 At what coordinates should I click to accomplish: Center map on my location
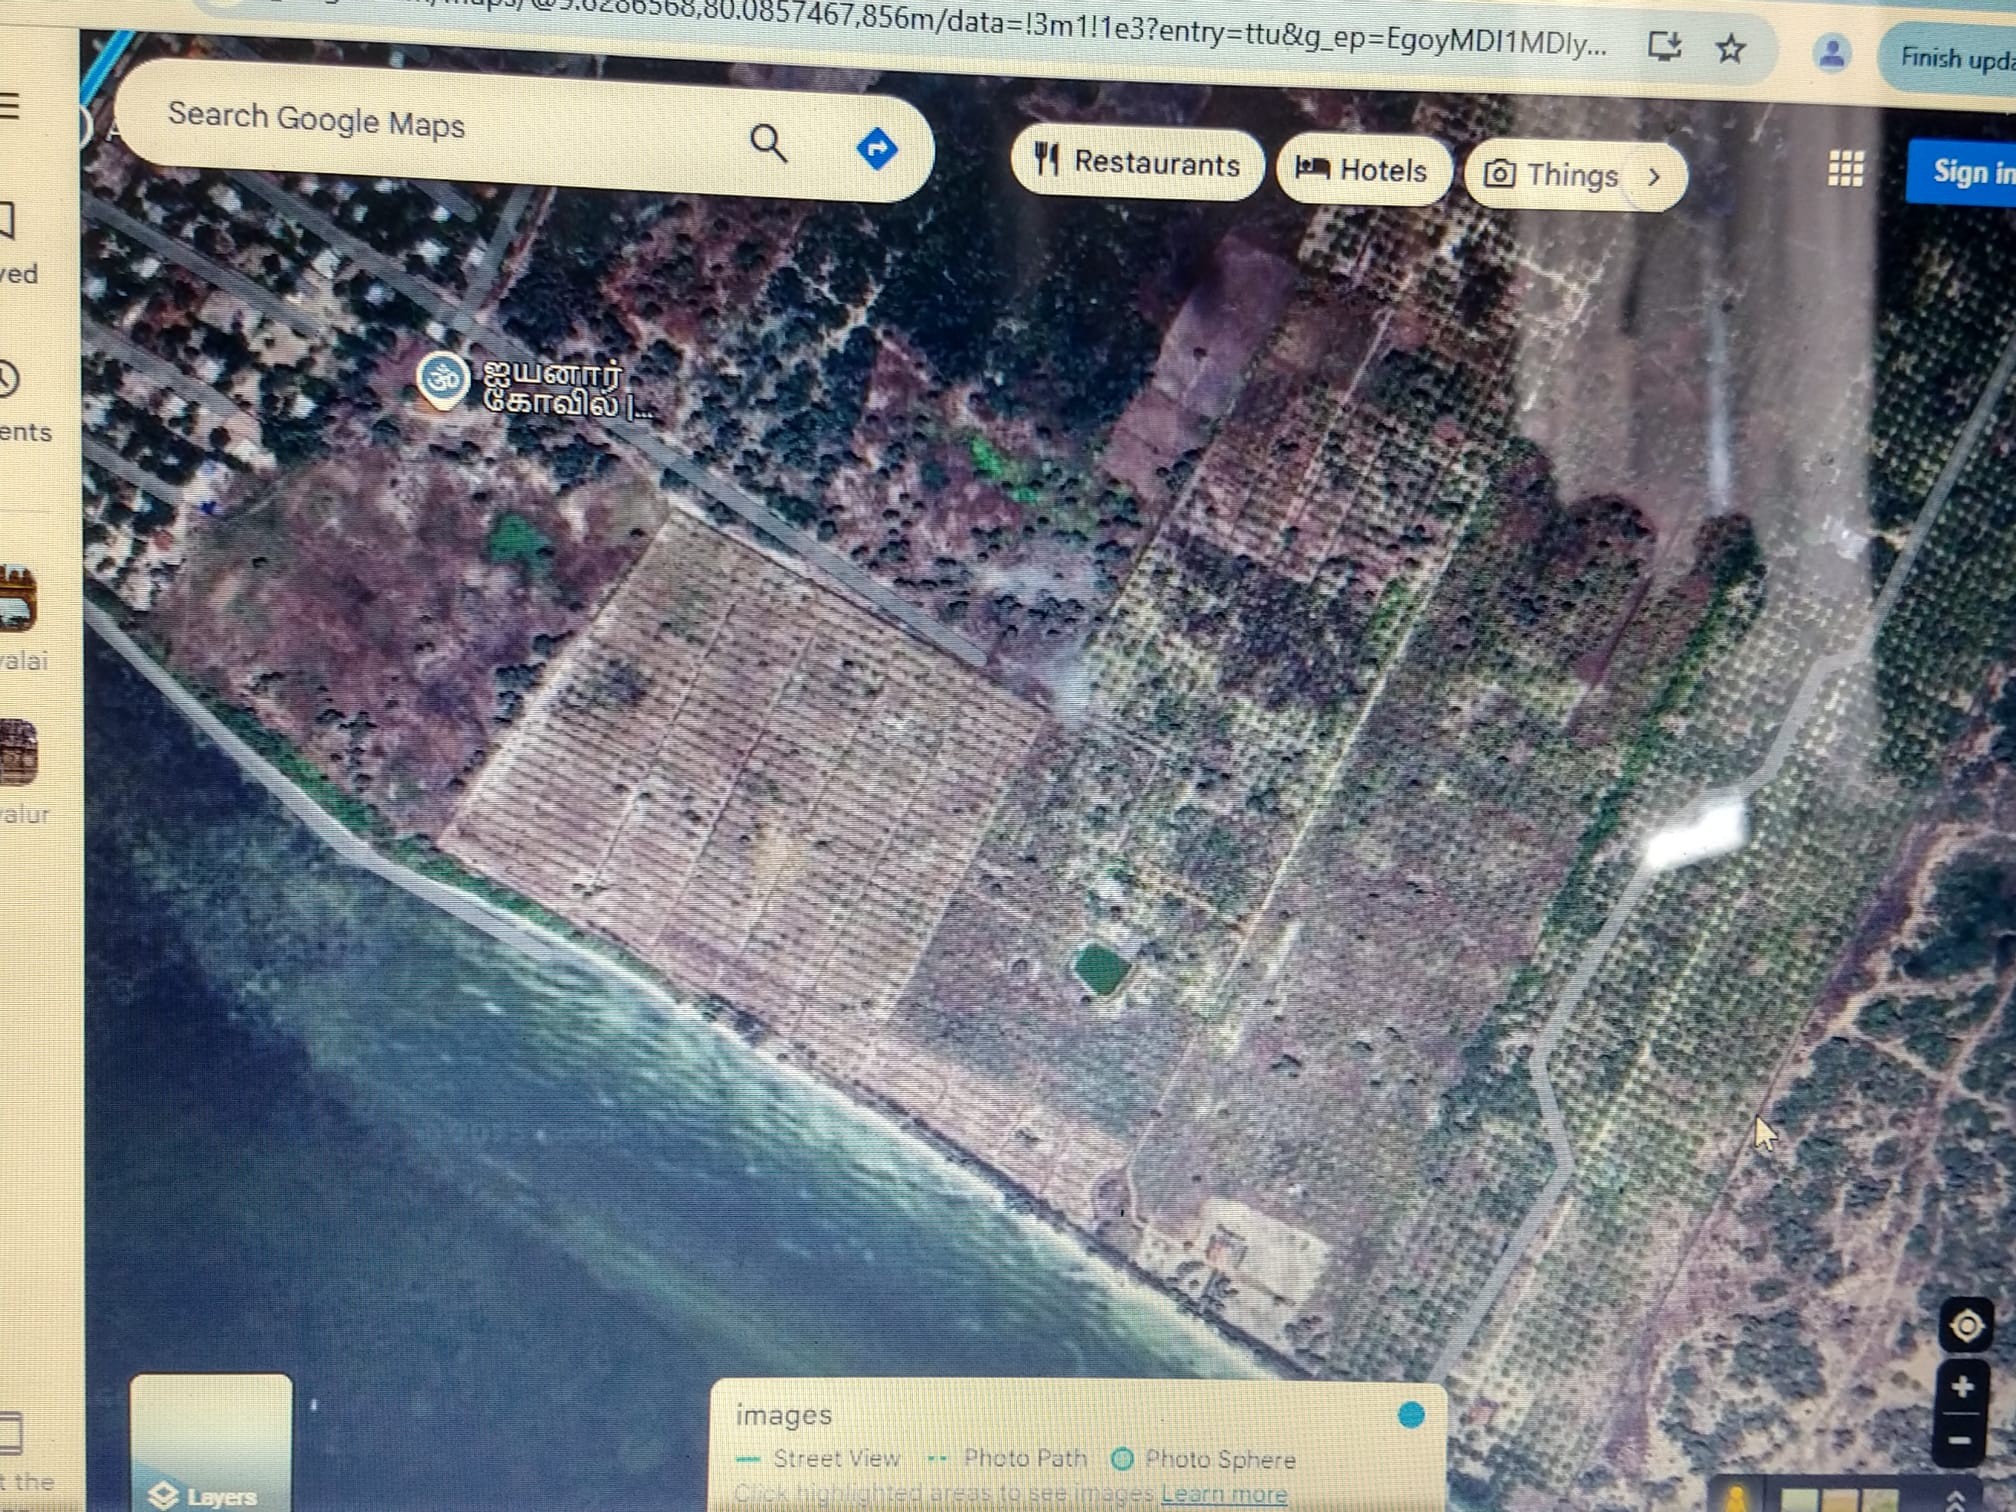(x=1966, y=1326)
